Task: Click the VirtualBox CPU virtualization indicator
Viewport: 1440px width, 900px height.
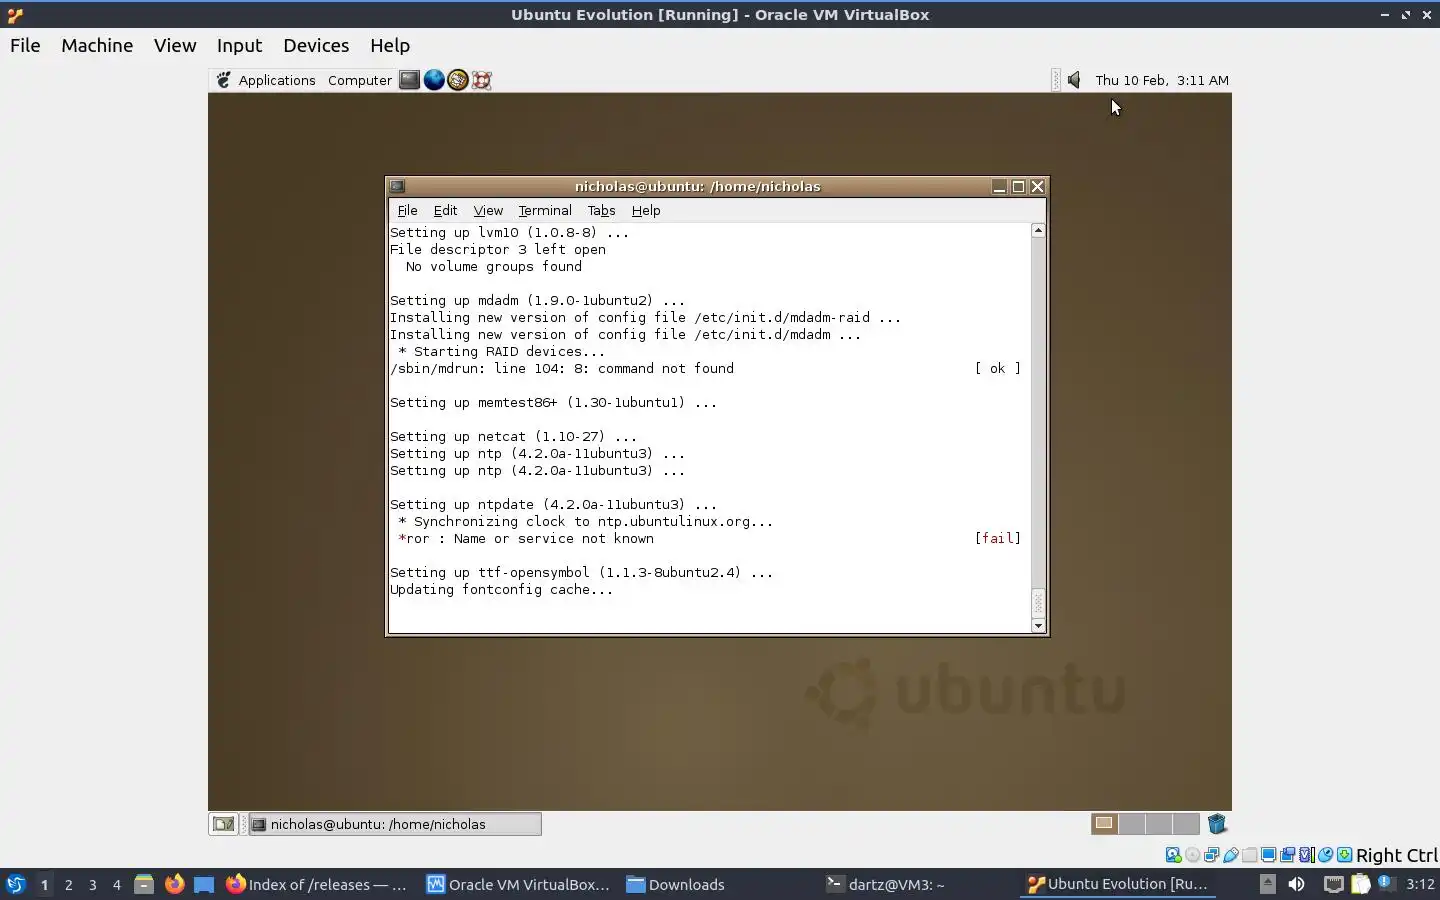Action: (x=1307, y=855)
